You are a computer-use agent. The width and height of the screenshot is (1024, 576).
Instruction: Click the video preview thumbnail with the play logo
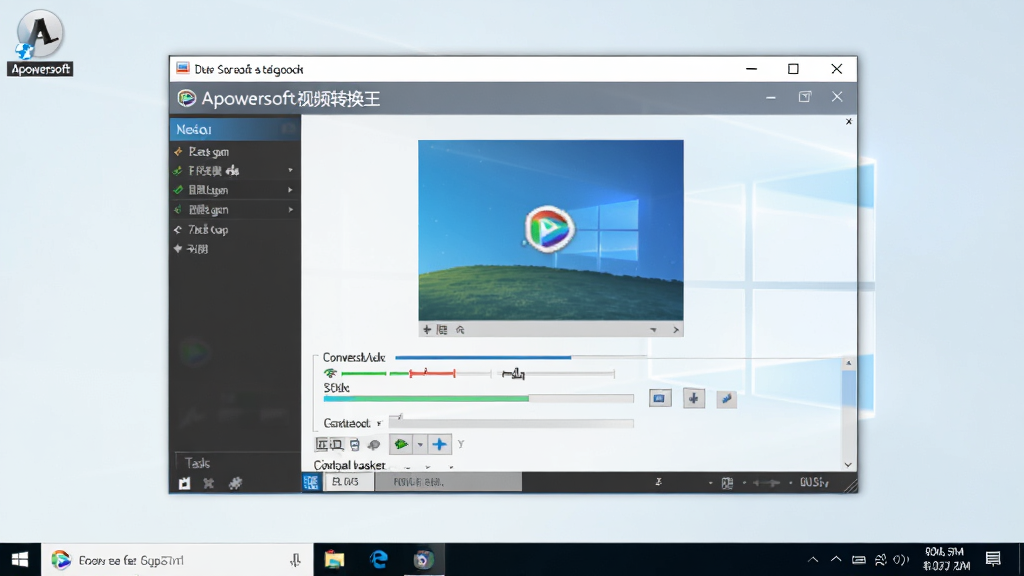pos(551,230)
